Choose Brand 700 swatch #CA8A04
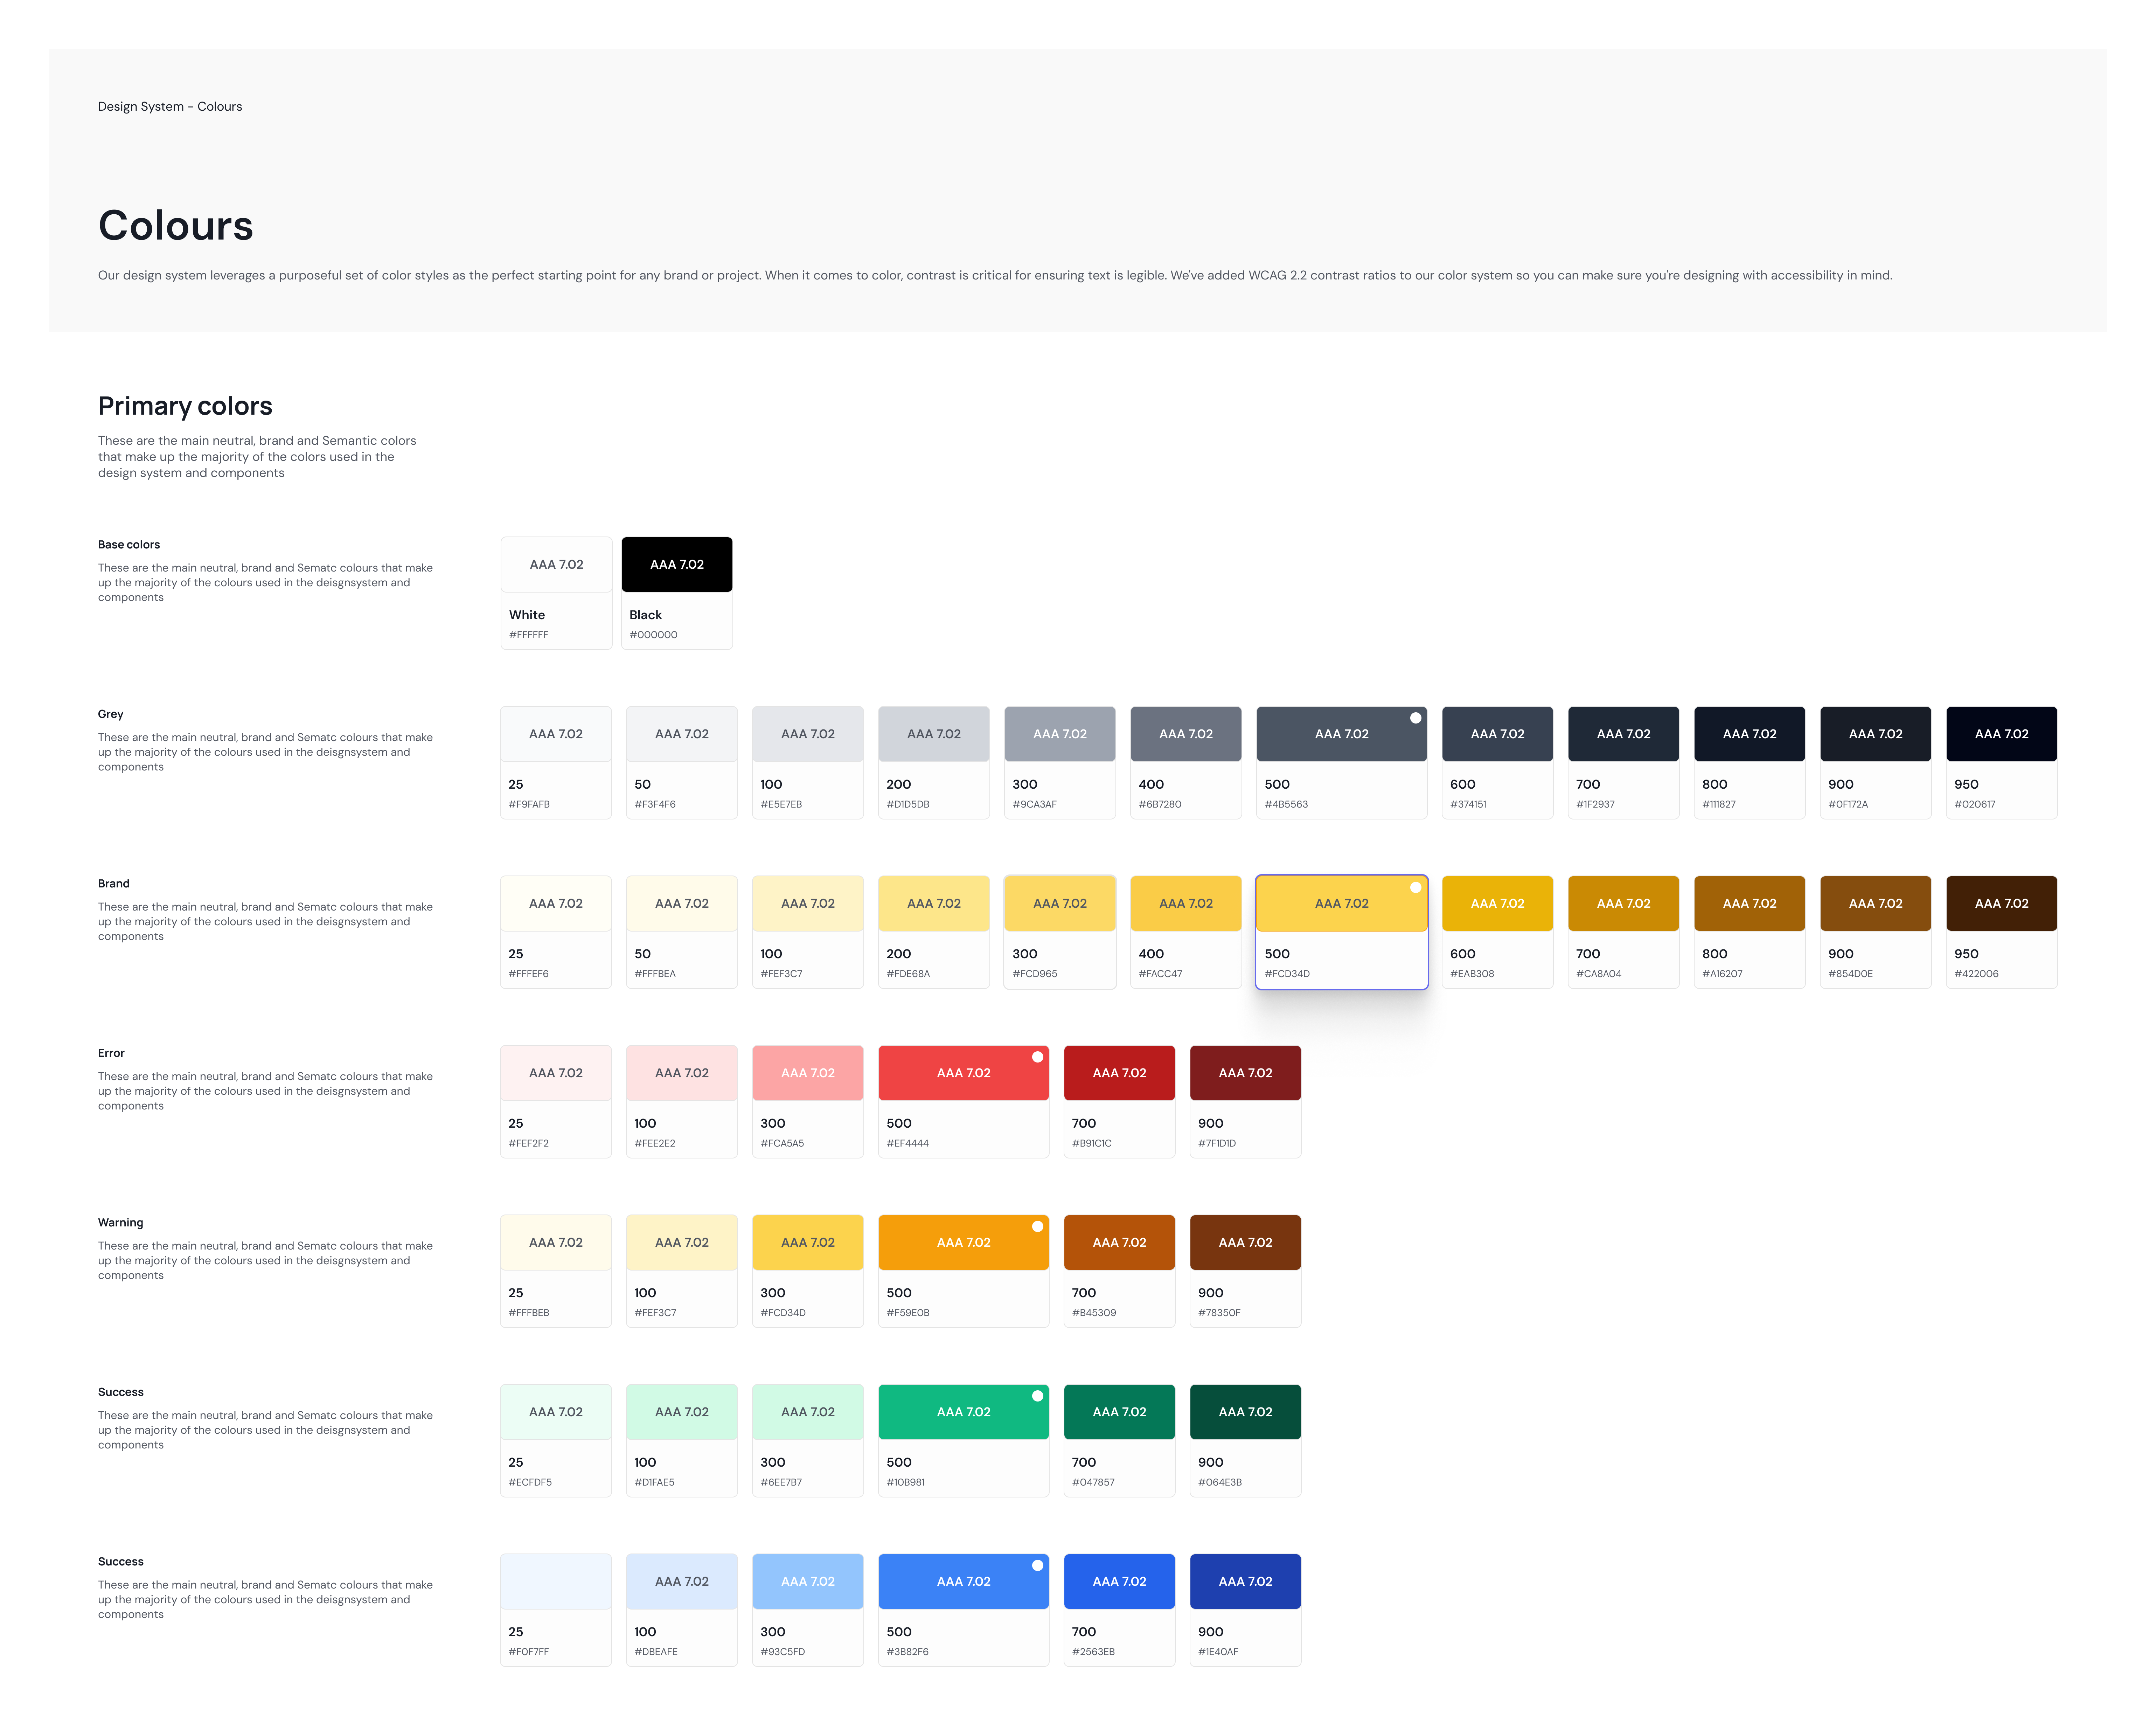 1624,932
